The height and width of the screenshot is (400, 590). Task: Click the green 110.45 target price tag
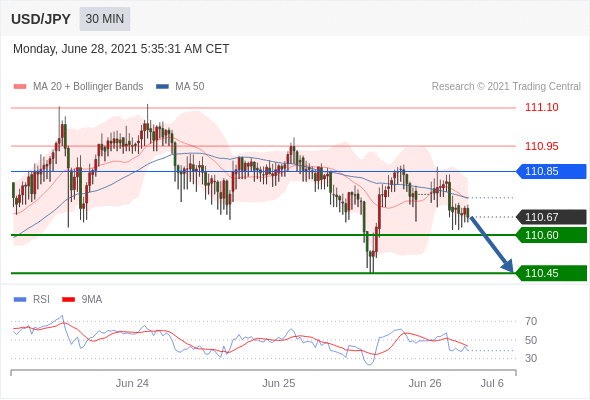point(552,273)
